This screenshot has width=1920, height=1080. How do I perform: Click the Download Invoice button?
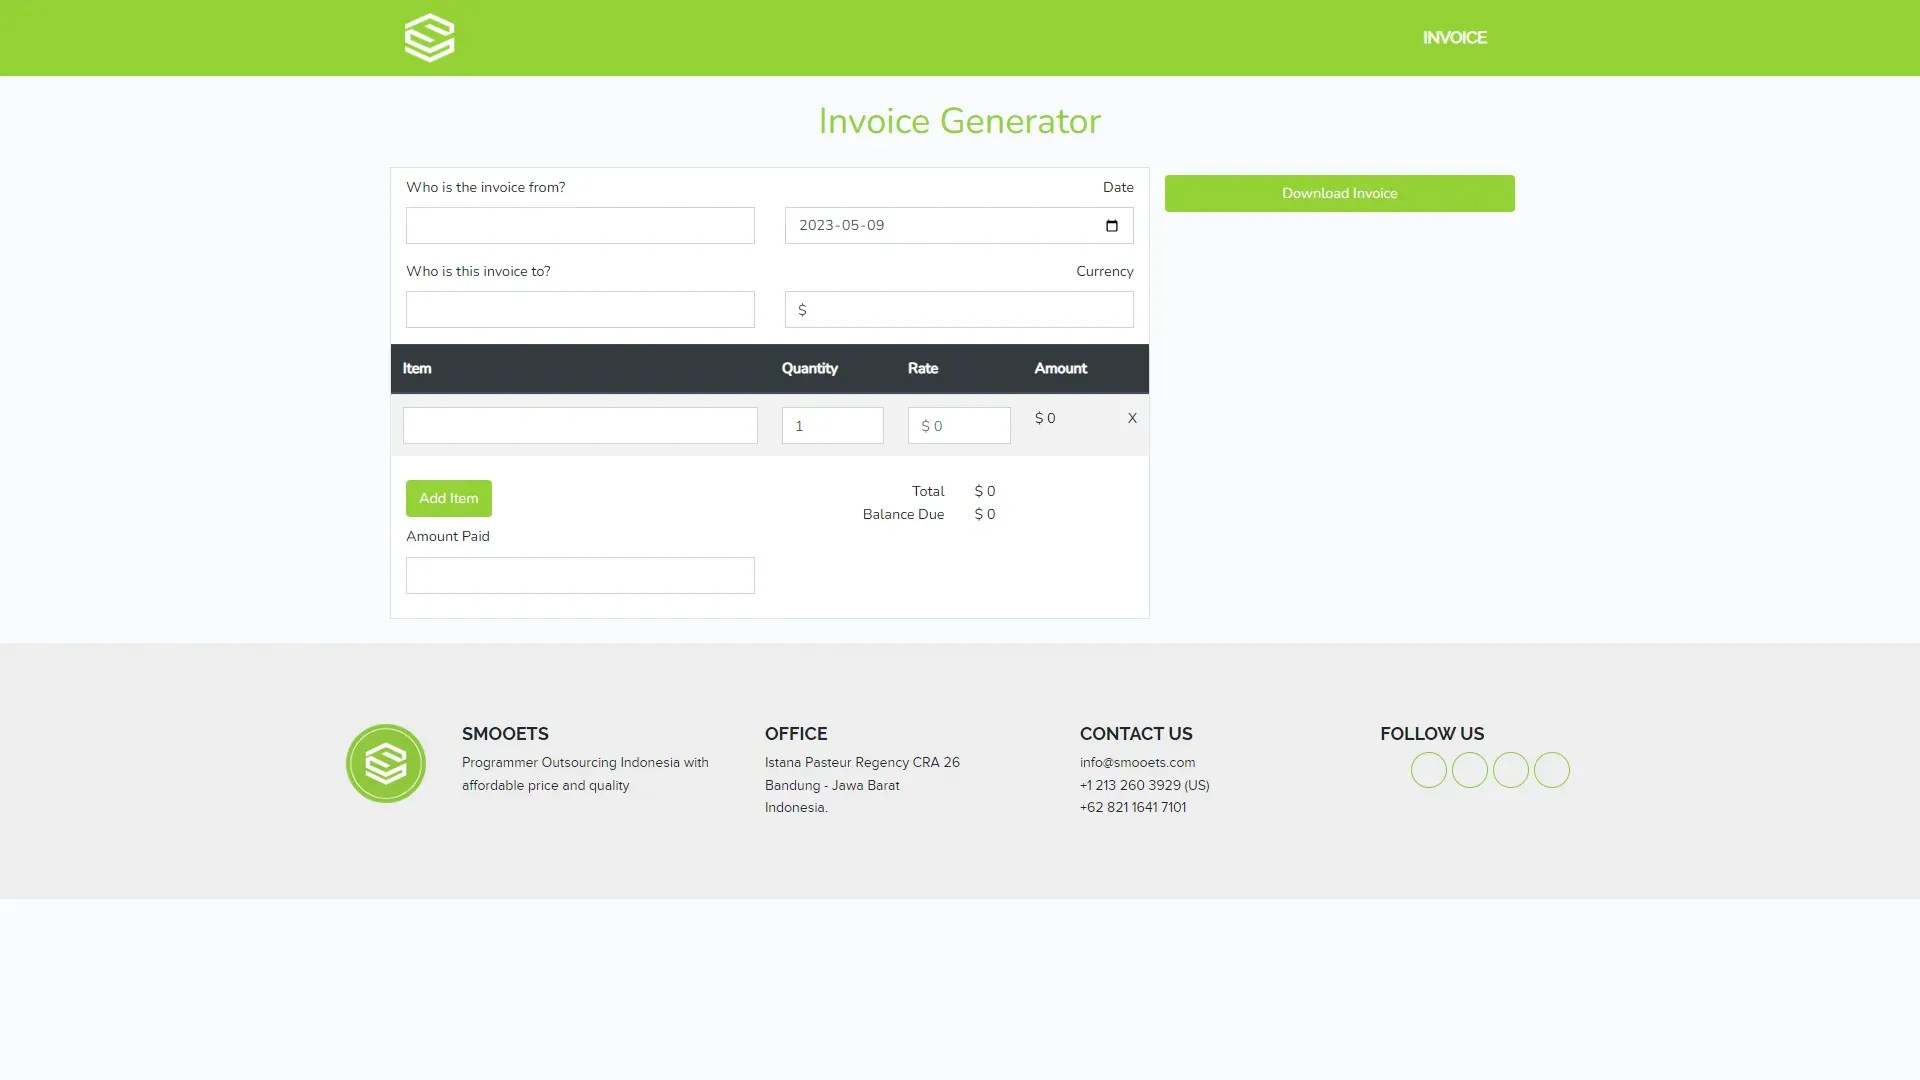click(1339, 193)
